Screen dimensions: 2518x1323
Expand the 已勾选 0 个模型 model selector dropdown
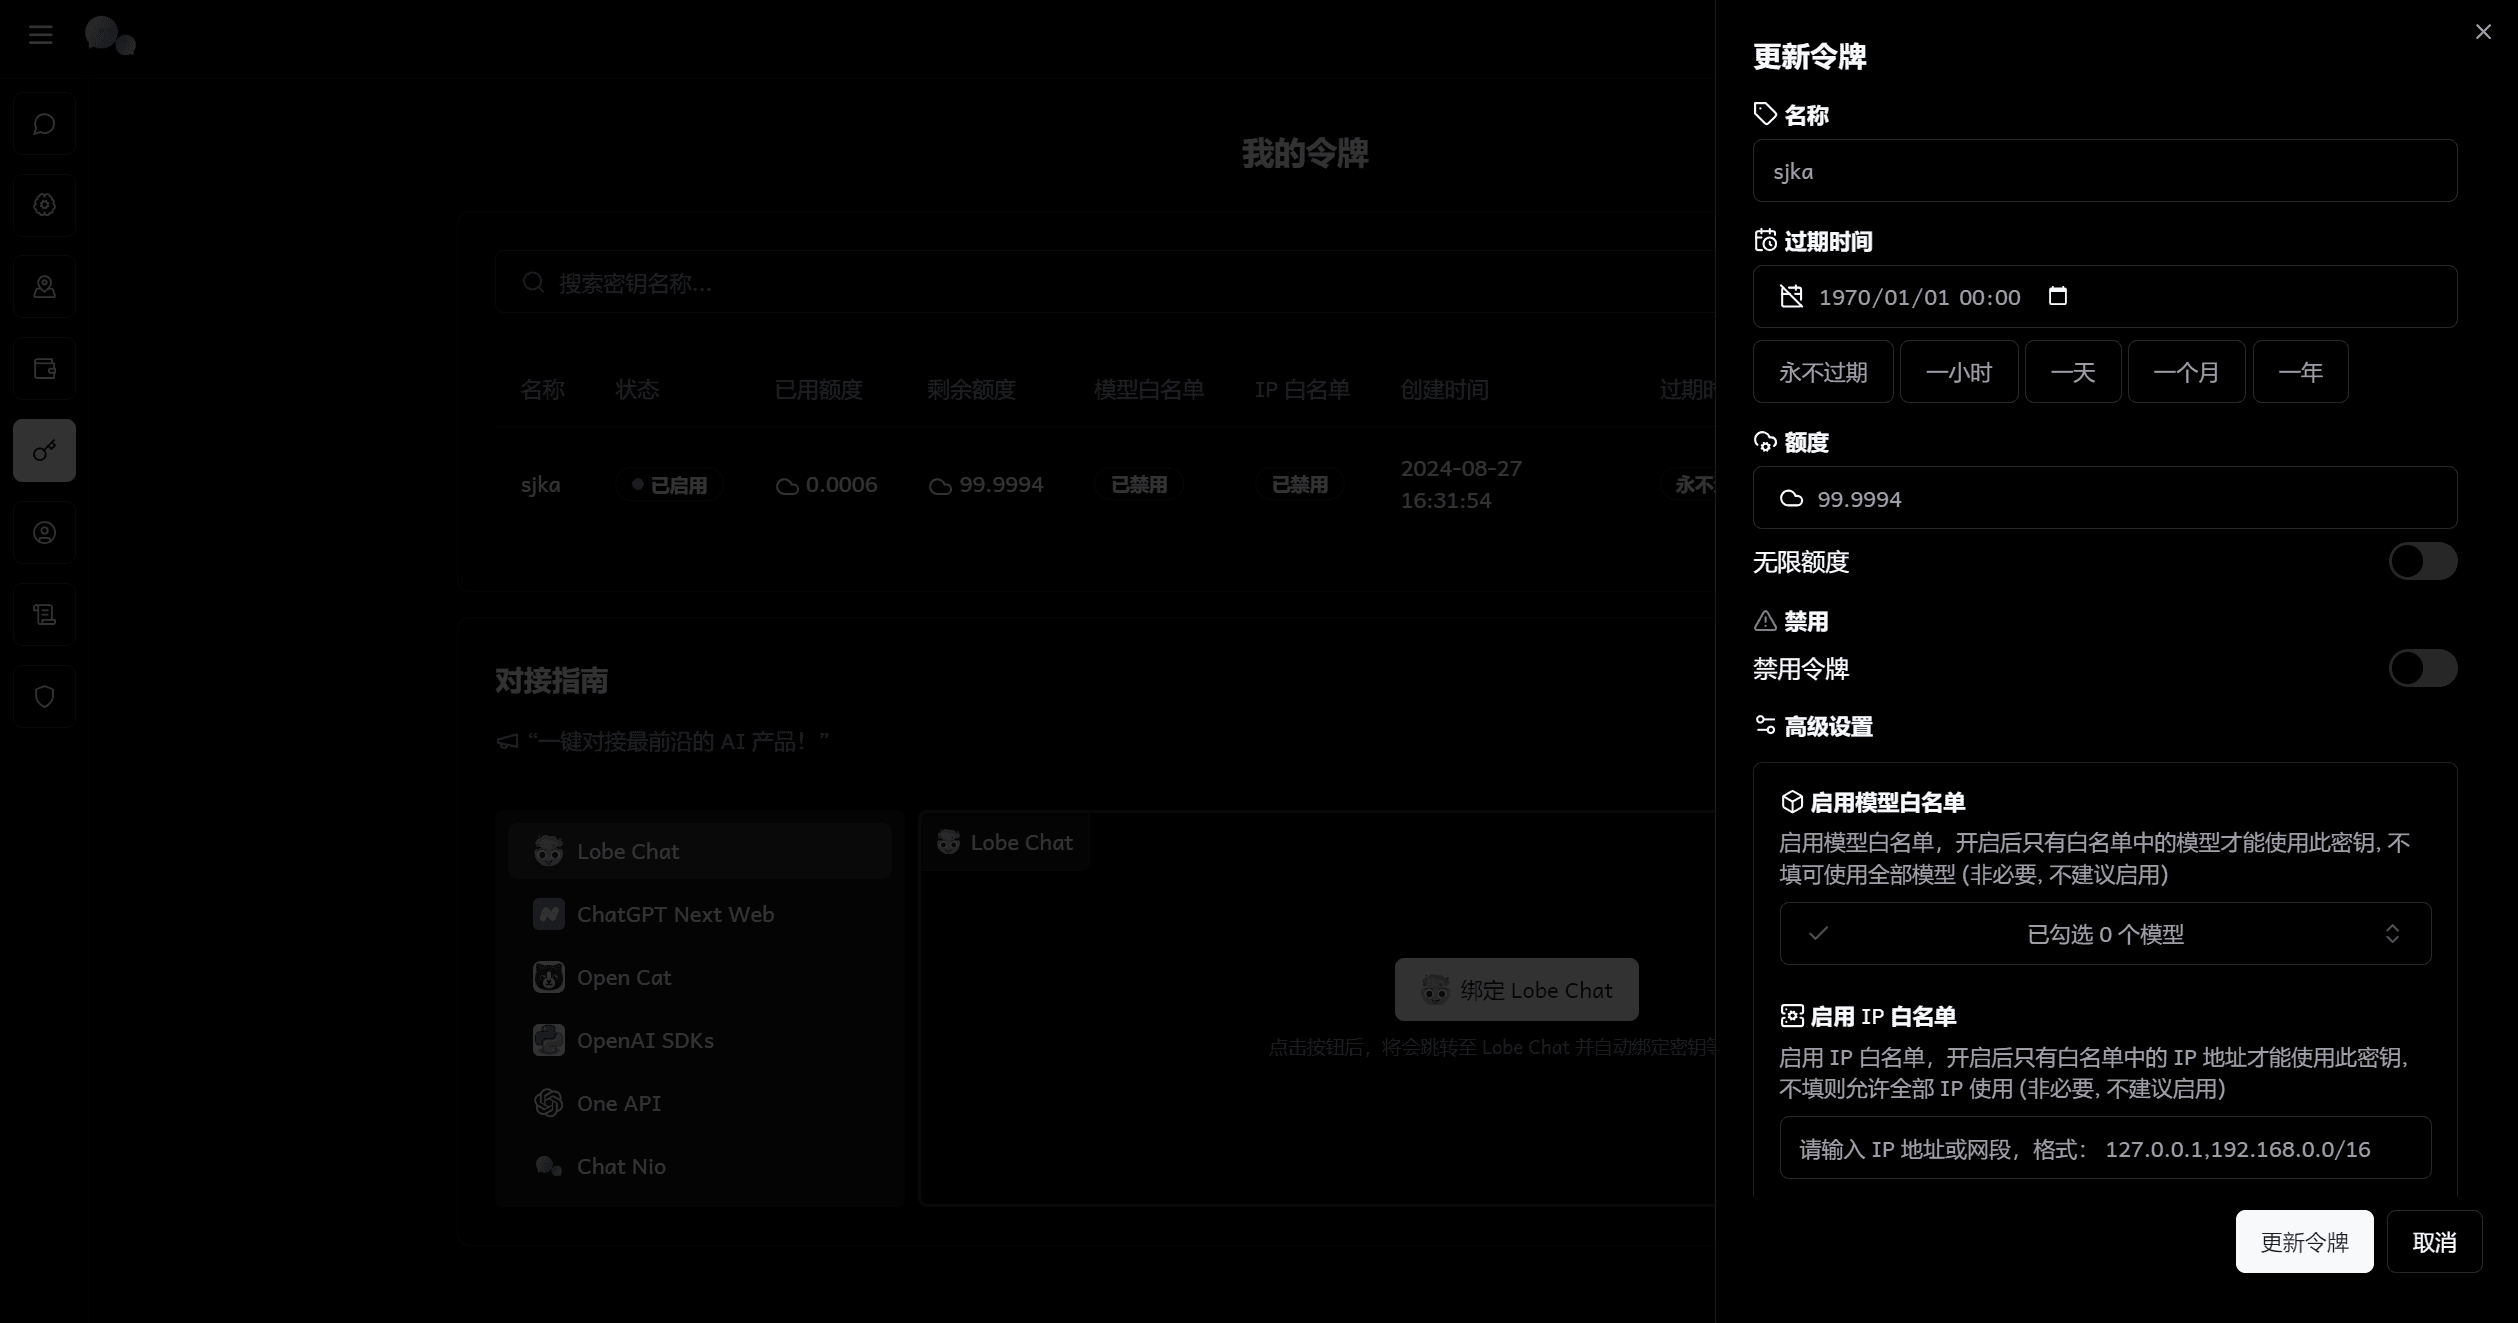pyautogui.click(x=2103, y=933)
